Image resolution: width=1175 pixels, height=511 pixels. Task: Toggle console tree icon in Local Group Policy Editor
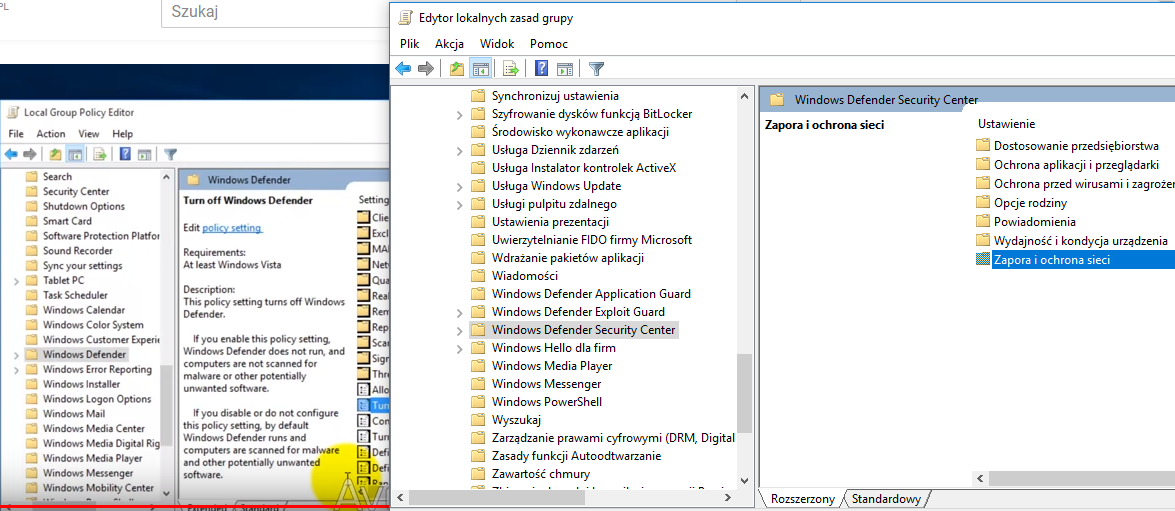click(74, 154)
